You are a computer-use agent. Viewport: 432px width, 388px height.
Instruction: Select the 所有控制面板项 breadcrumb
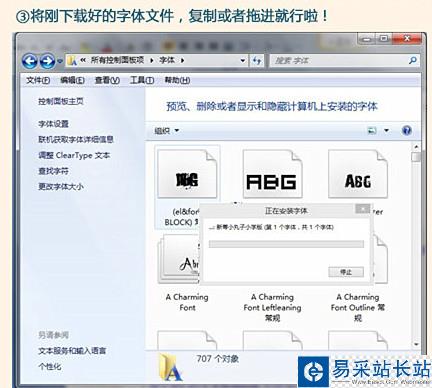click(117, 60)
